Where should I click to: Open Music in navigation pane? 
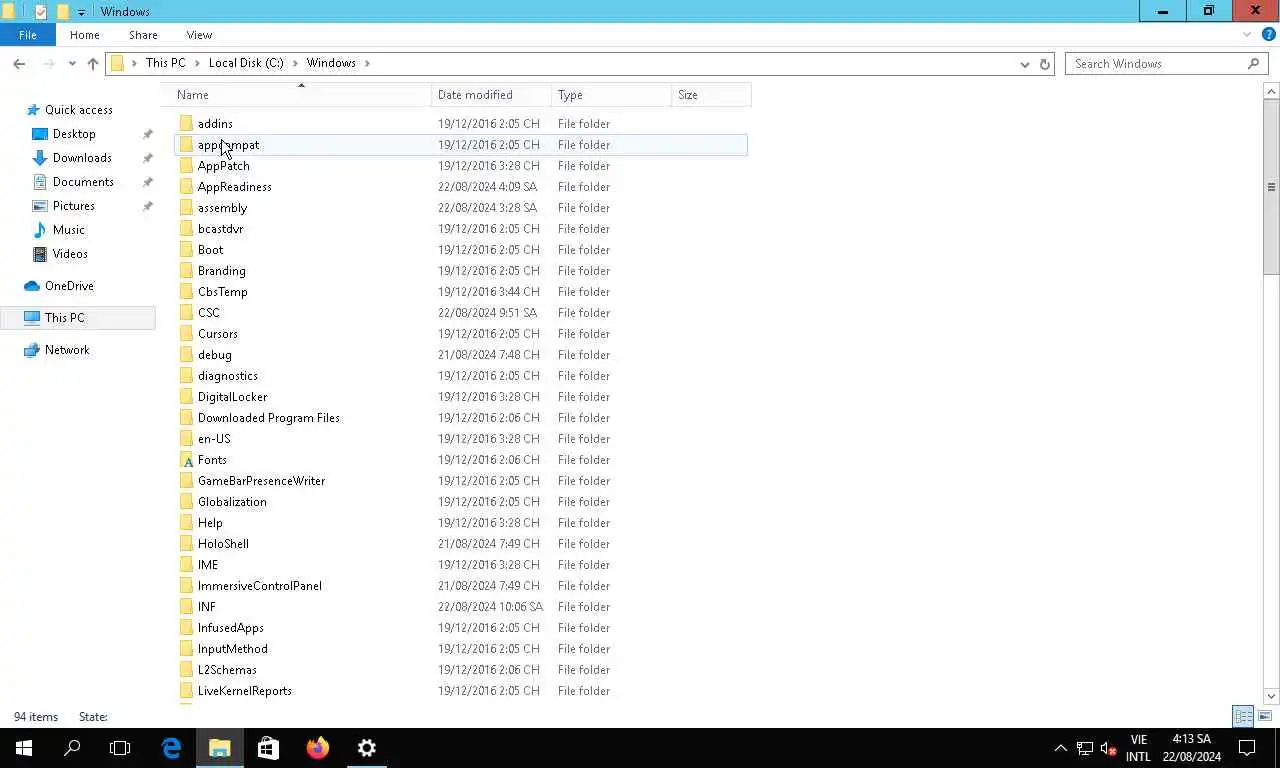point(69,230)
